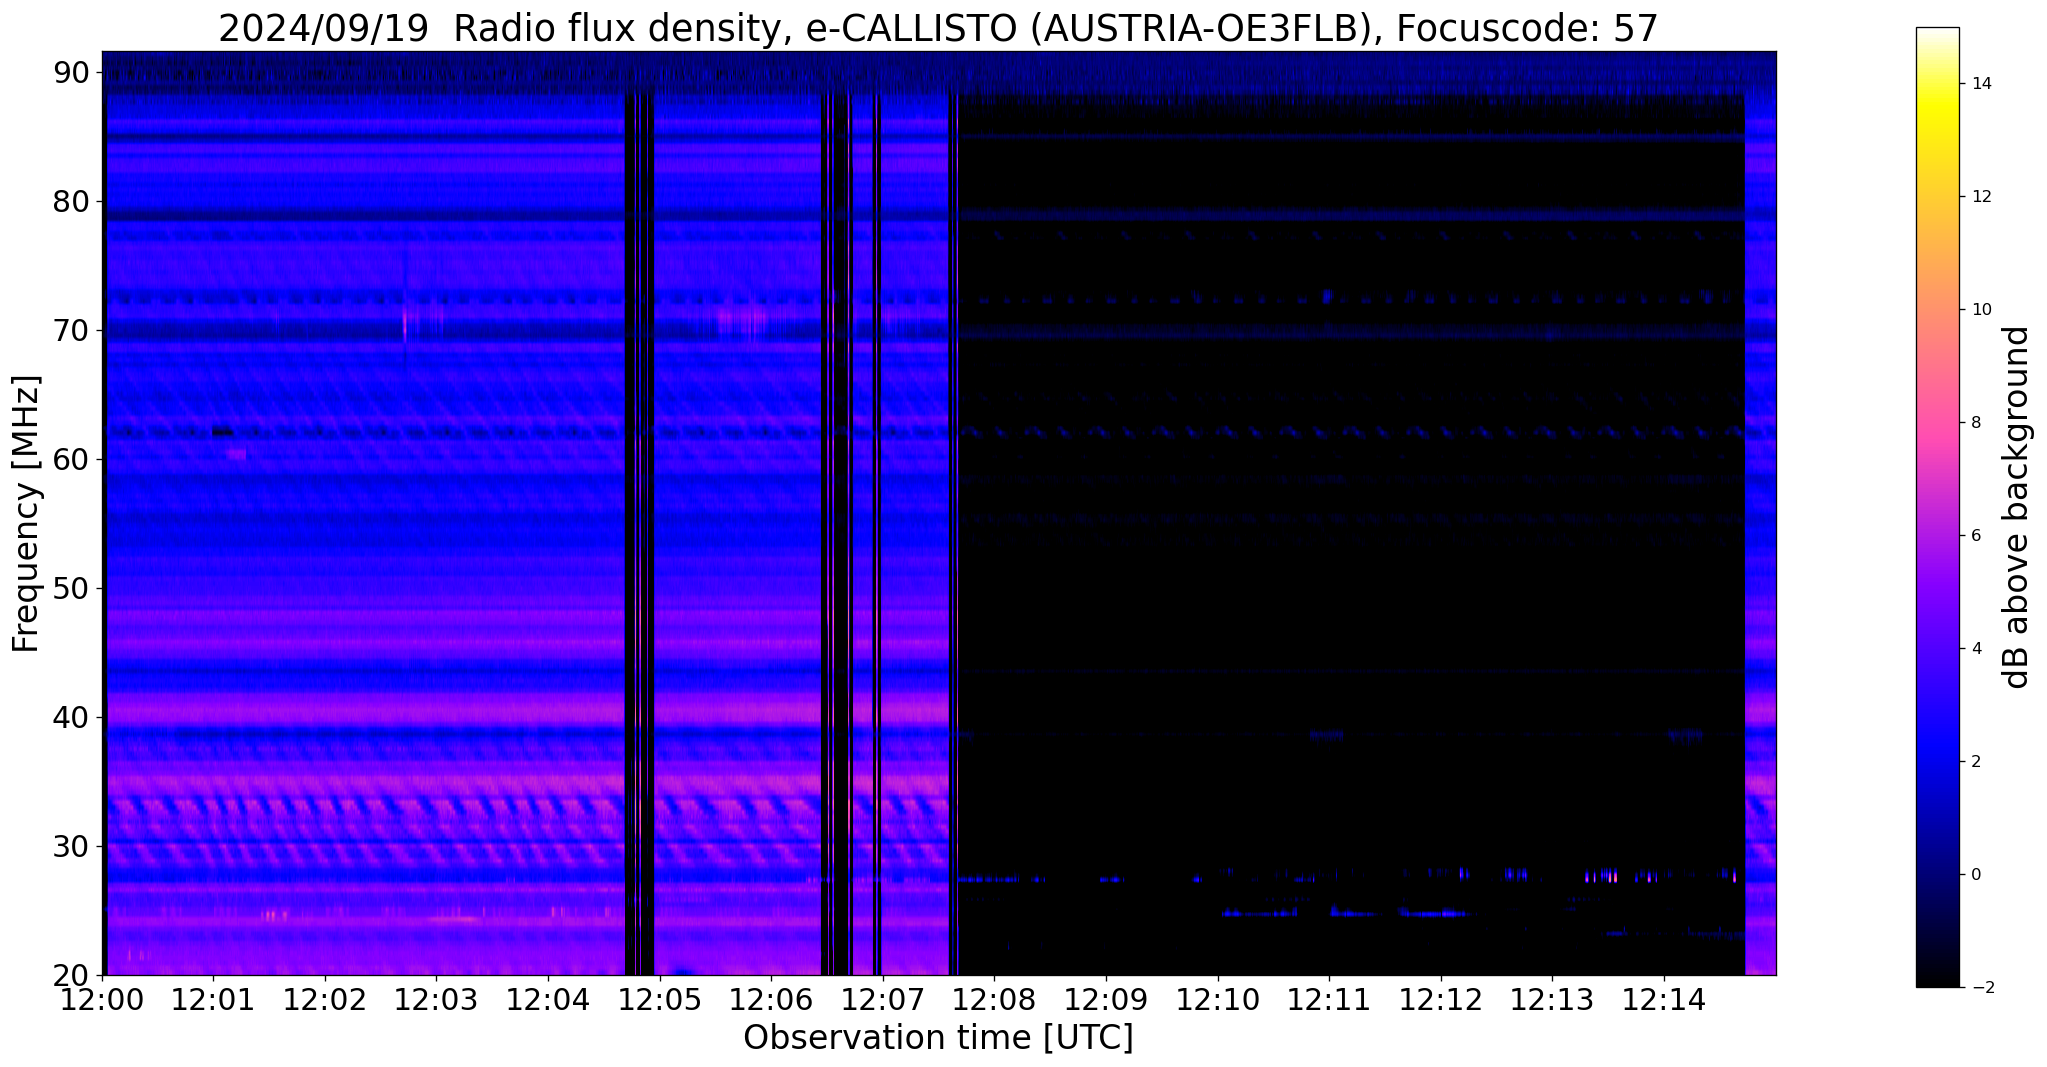Click the 12:05 time tick label
The height and width of the screenshot is (1067, 2047).
coord(659,999)
